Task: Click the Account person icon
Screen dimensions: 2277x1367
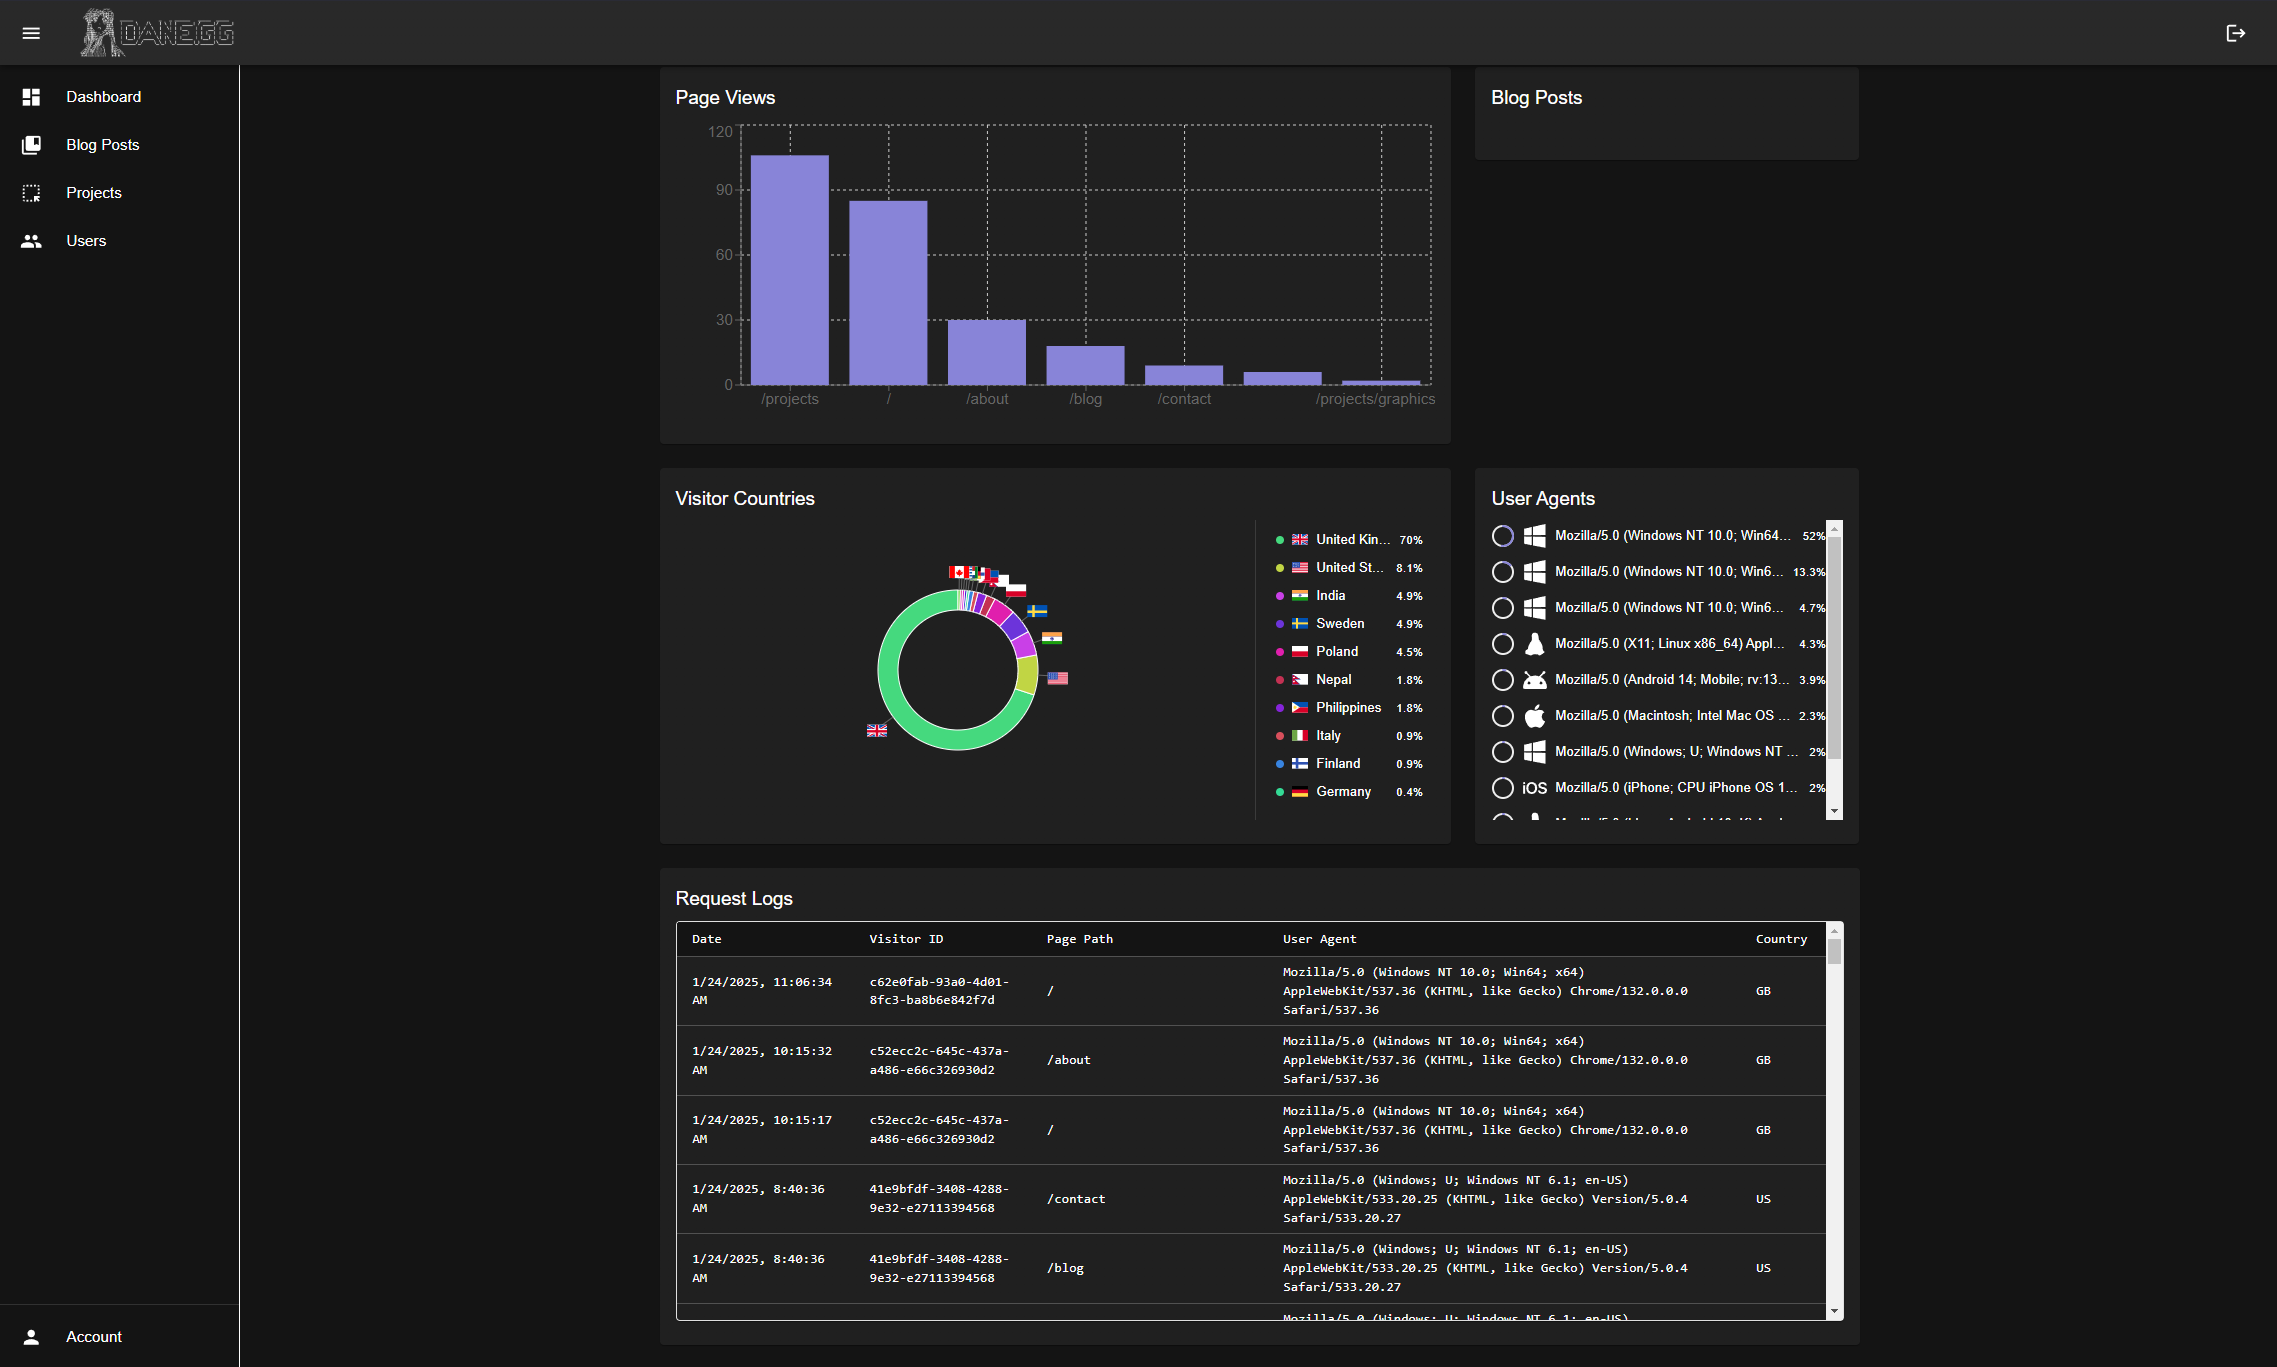Action: click(x=31, y=1337)
